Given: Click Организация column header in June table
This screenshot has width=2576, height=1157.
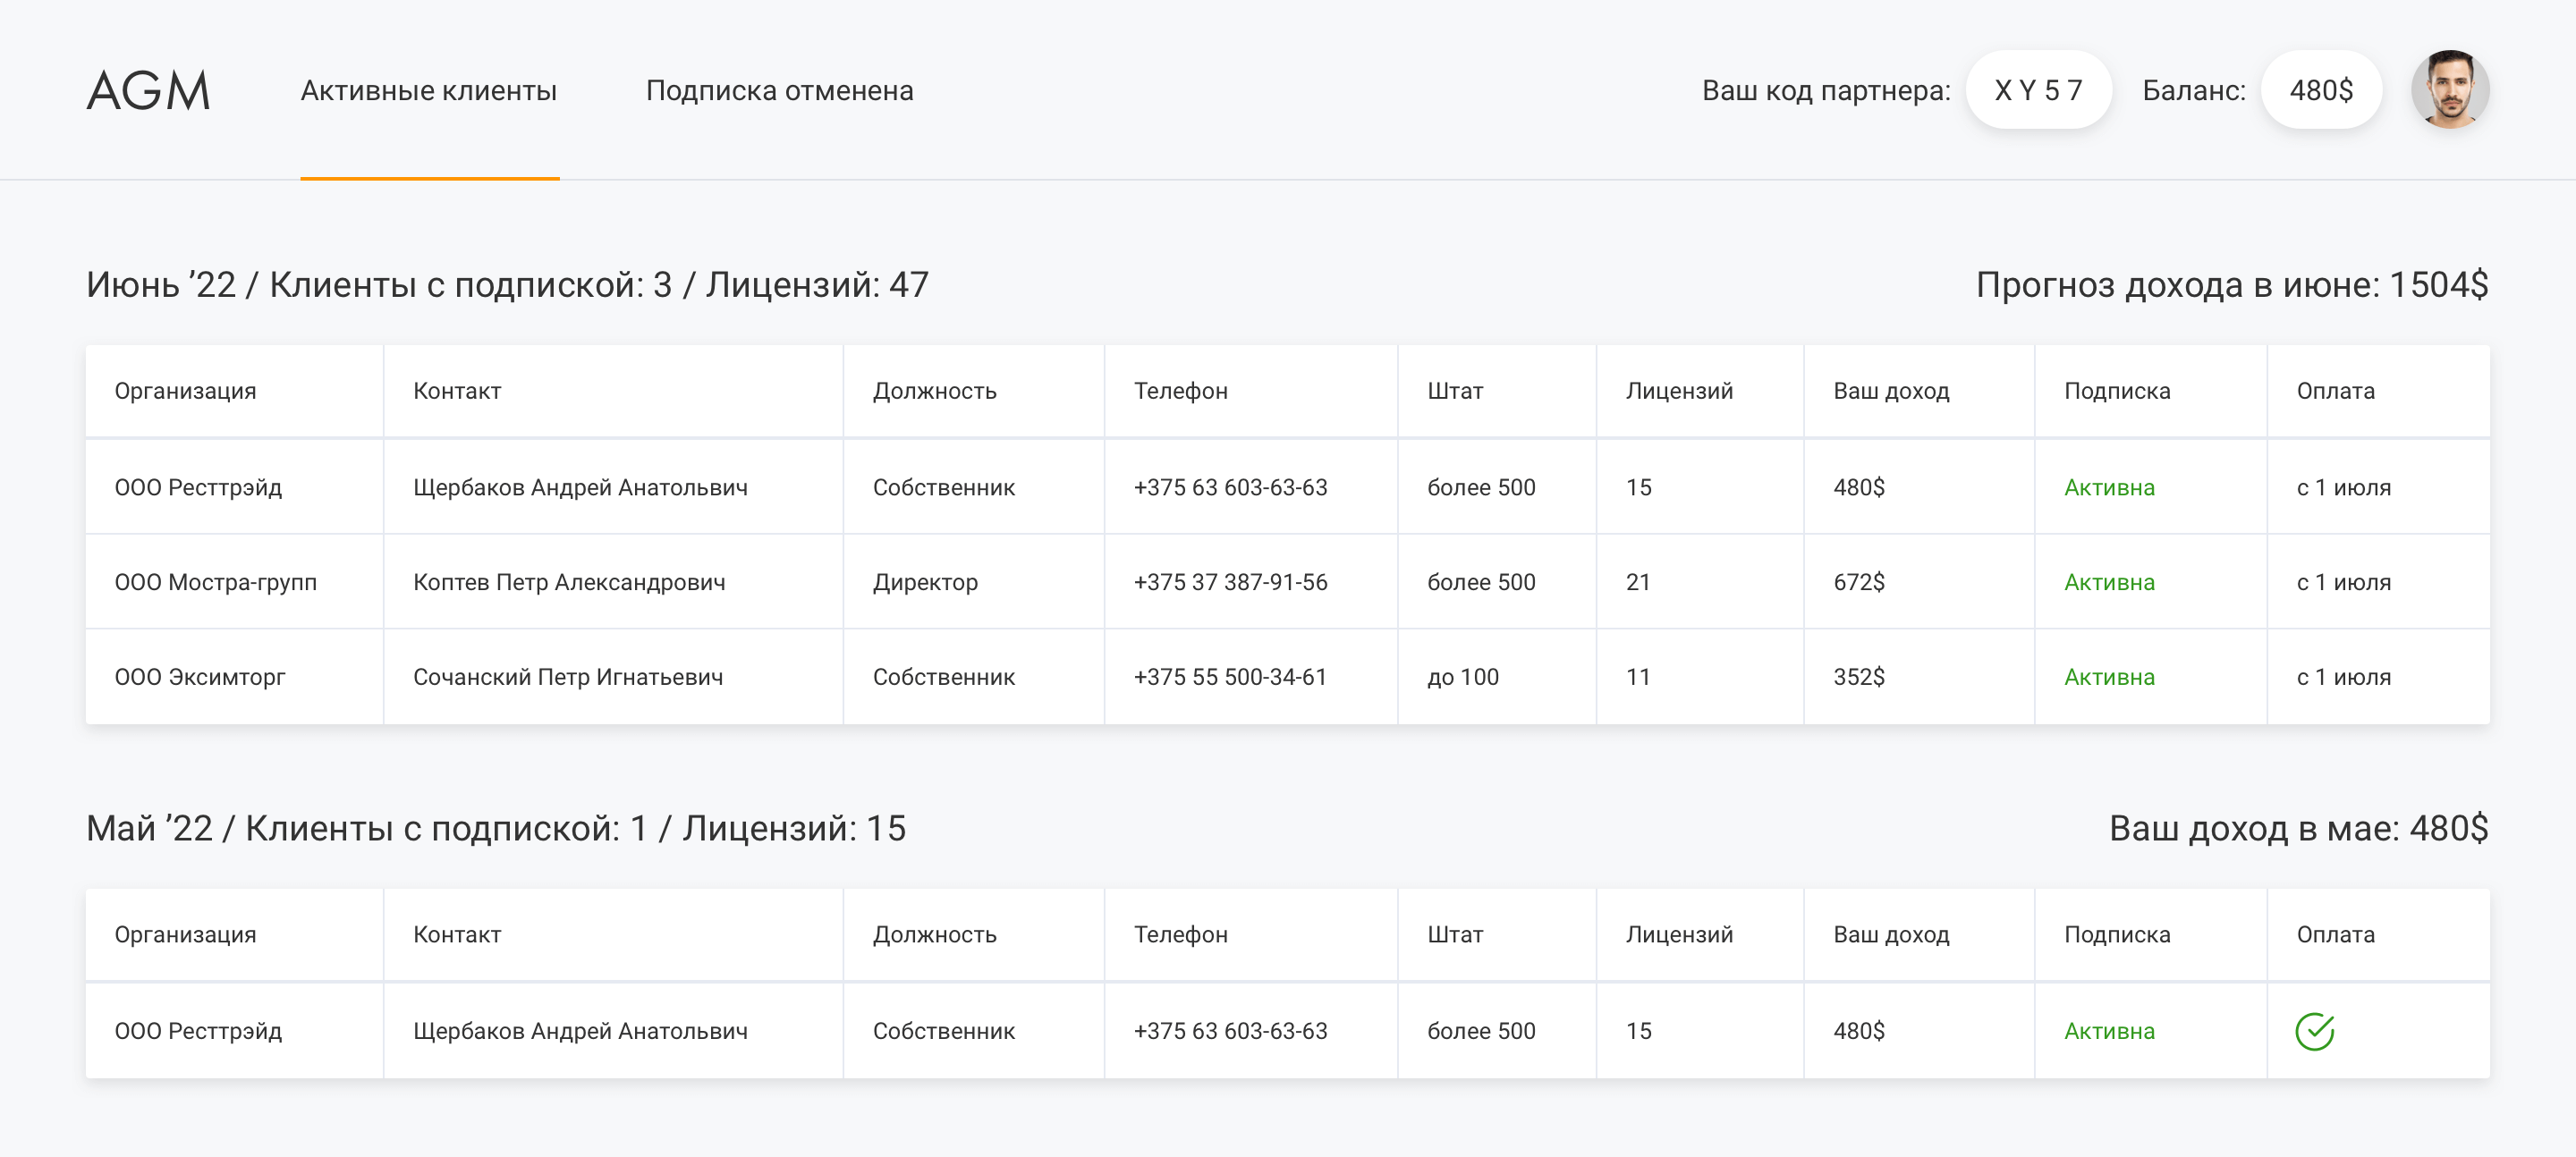Looking at the screenshot, I should (x=186, y=391).
